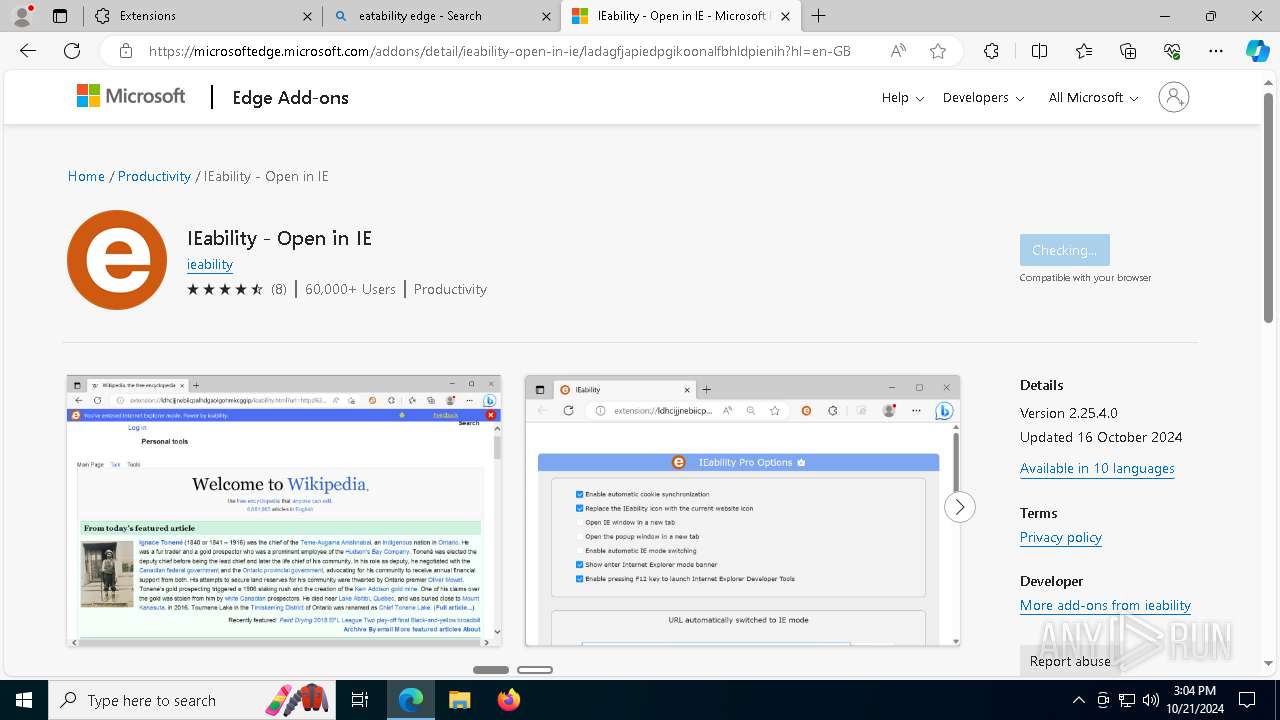Switch to the Extensions tab
Image resolution: width=1280 pixels, height=720 pixels.
point(201,16)
